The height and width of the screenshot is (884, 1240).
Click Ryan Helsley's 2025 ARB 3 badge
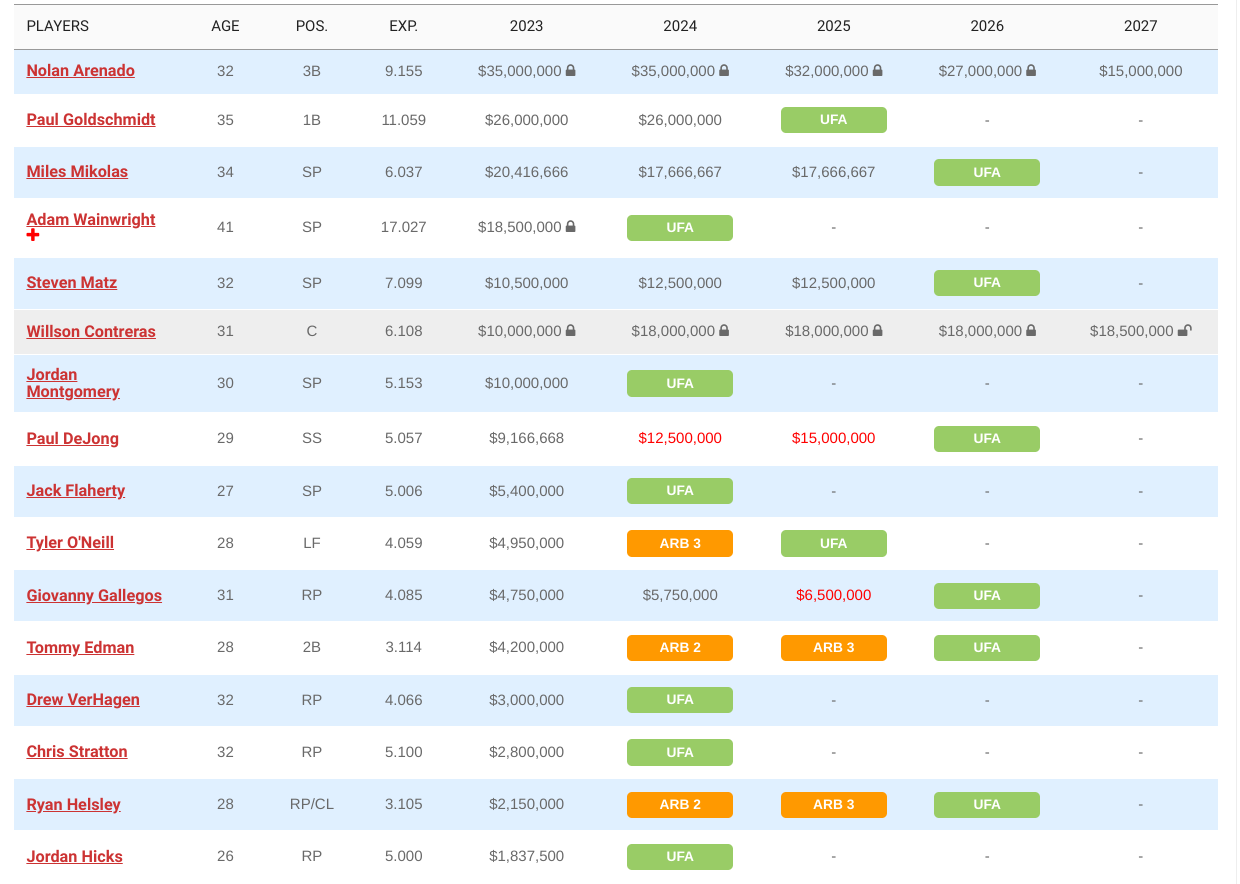click(834, 805)
